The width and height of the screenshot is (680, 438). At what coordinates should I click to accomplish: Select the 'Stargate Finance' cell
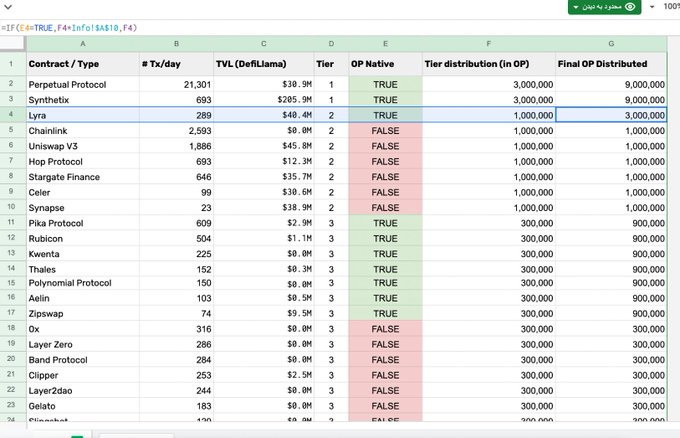point(83,177)
